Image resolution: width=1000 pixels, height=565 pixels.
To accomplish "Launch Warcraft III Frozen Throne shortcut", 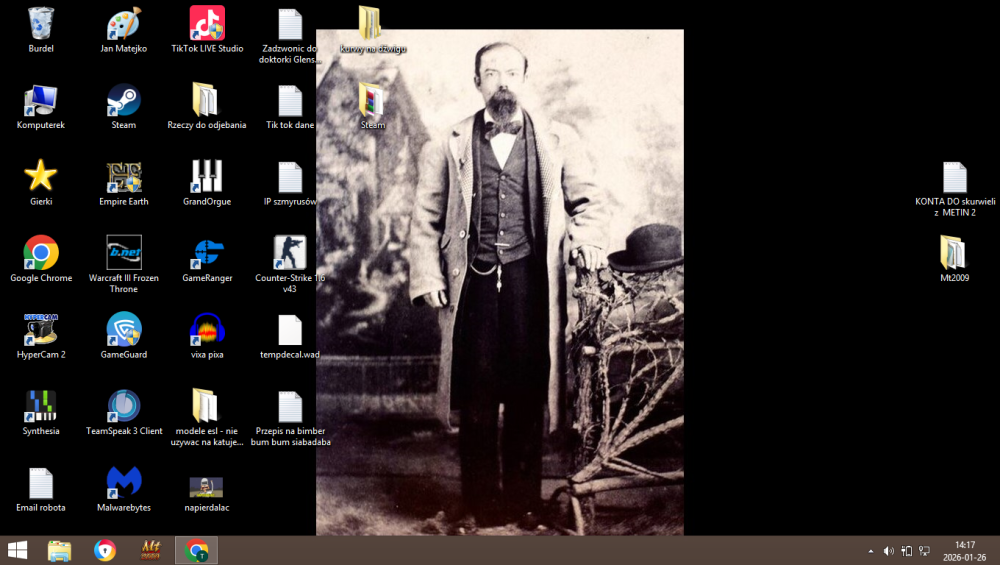I will click(x=124, y=253).
